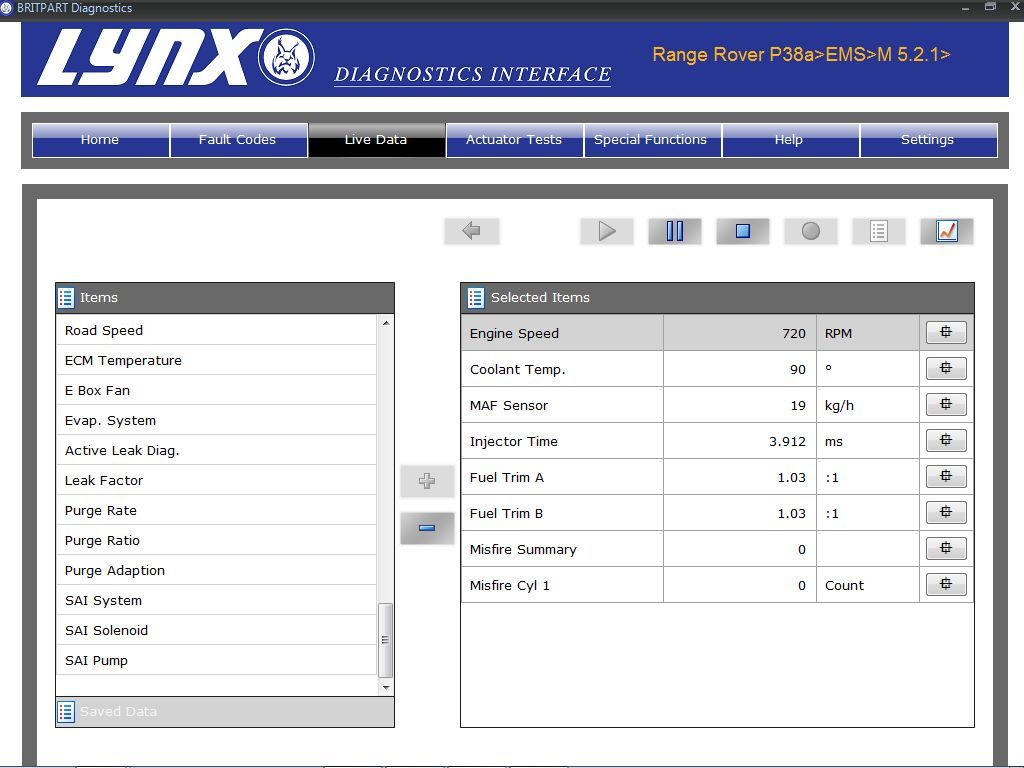Image resolution: width=1024 pixels, height=768 pixels.
Task: Open the Special Functions tab
Action: [653, 140]
